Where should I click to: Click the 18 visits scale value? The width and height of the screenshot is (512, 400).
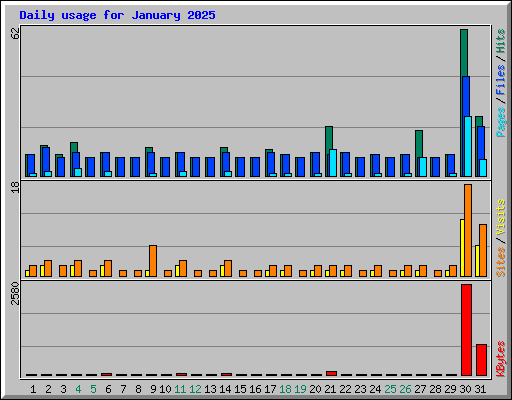pos(16,187)
